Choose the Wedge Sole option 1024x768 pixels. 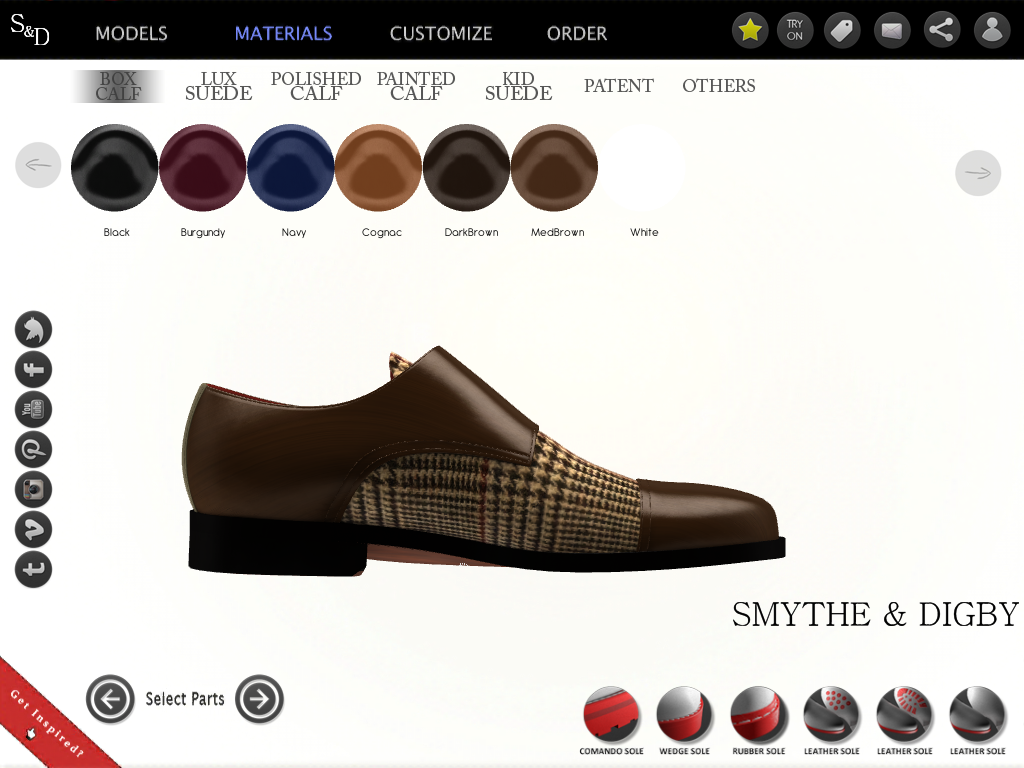click(x=684, y=721)
